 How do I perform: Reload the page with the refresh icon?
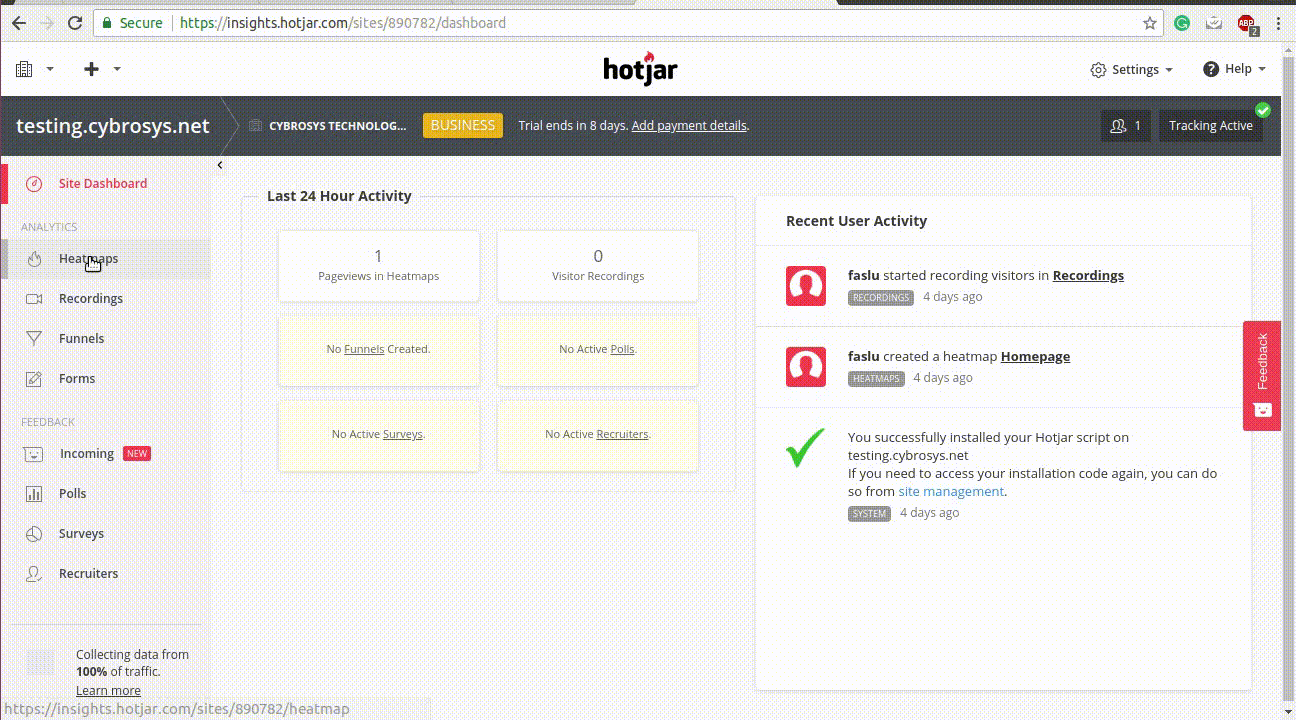(75, 22)
